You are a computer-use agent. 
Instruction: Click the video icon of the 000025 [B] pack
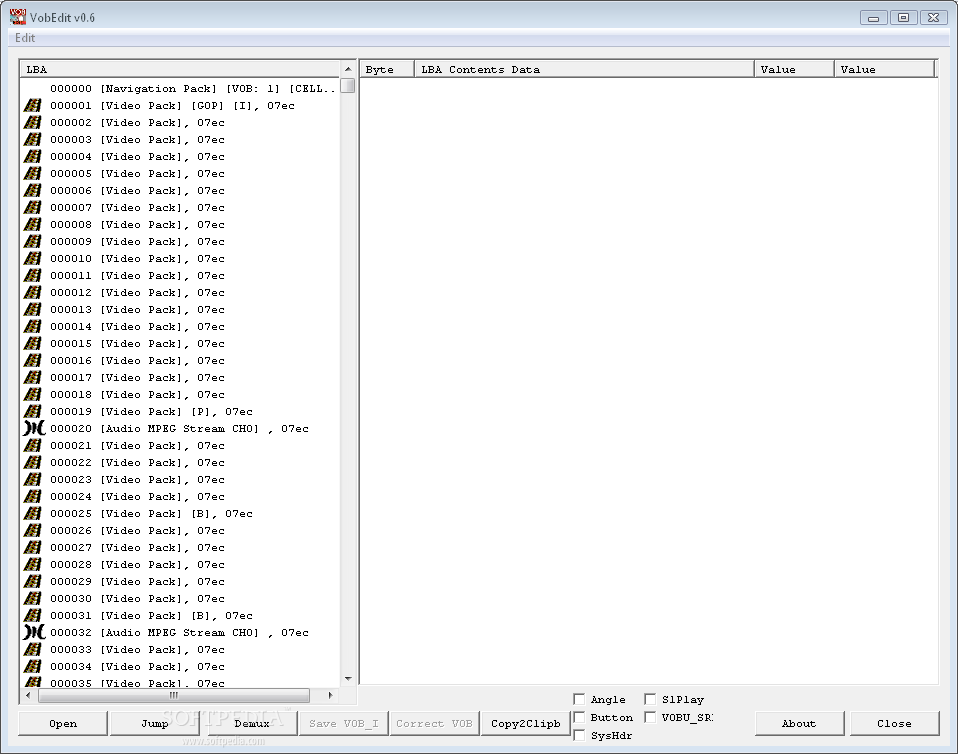[x=32, y=513]
